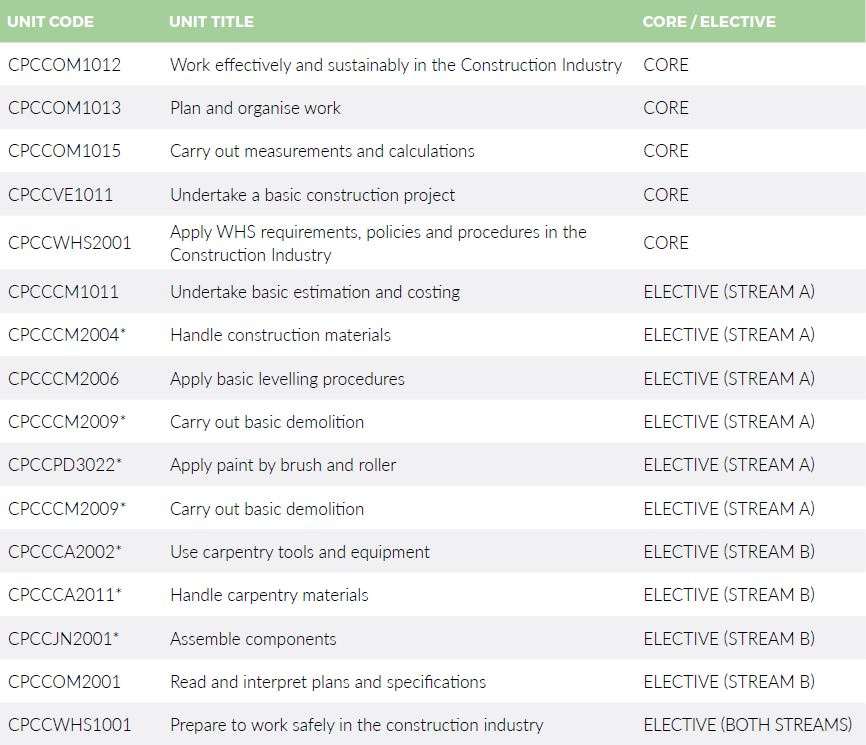Click 'Carry out measurements and calculations' title

[322, 151]
